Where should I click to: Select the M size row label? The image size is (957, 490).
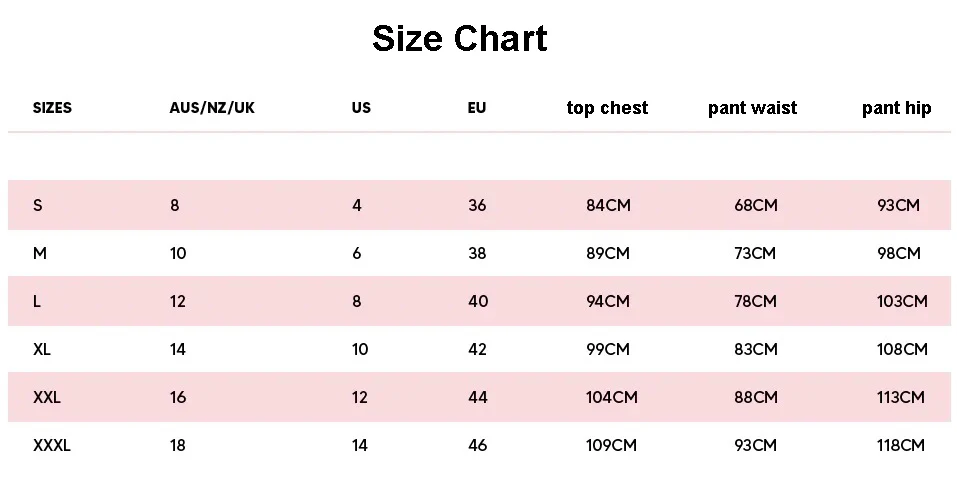point(40,254)
